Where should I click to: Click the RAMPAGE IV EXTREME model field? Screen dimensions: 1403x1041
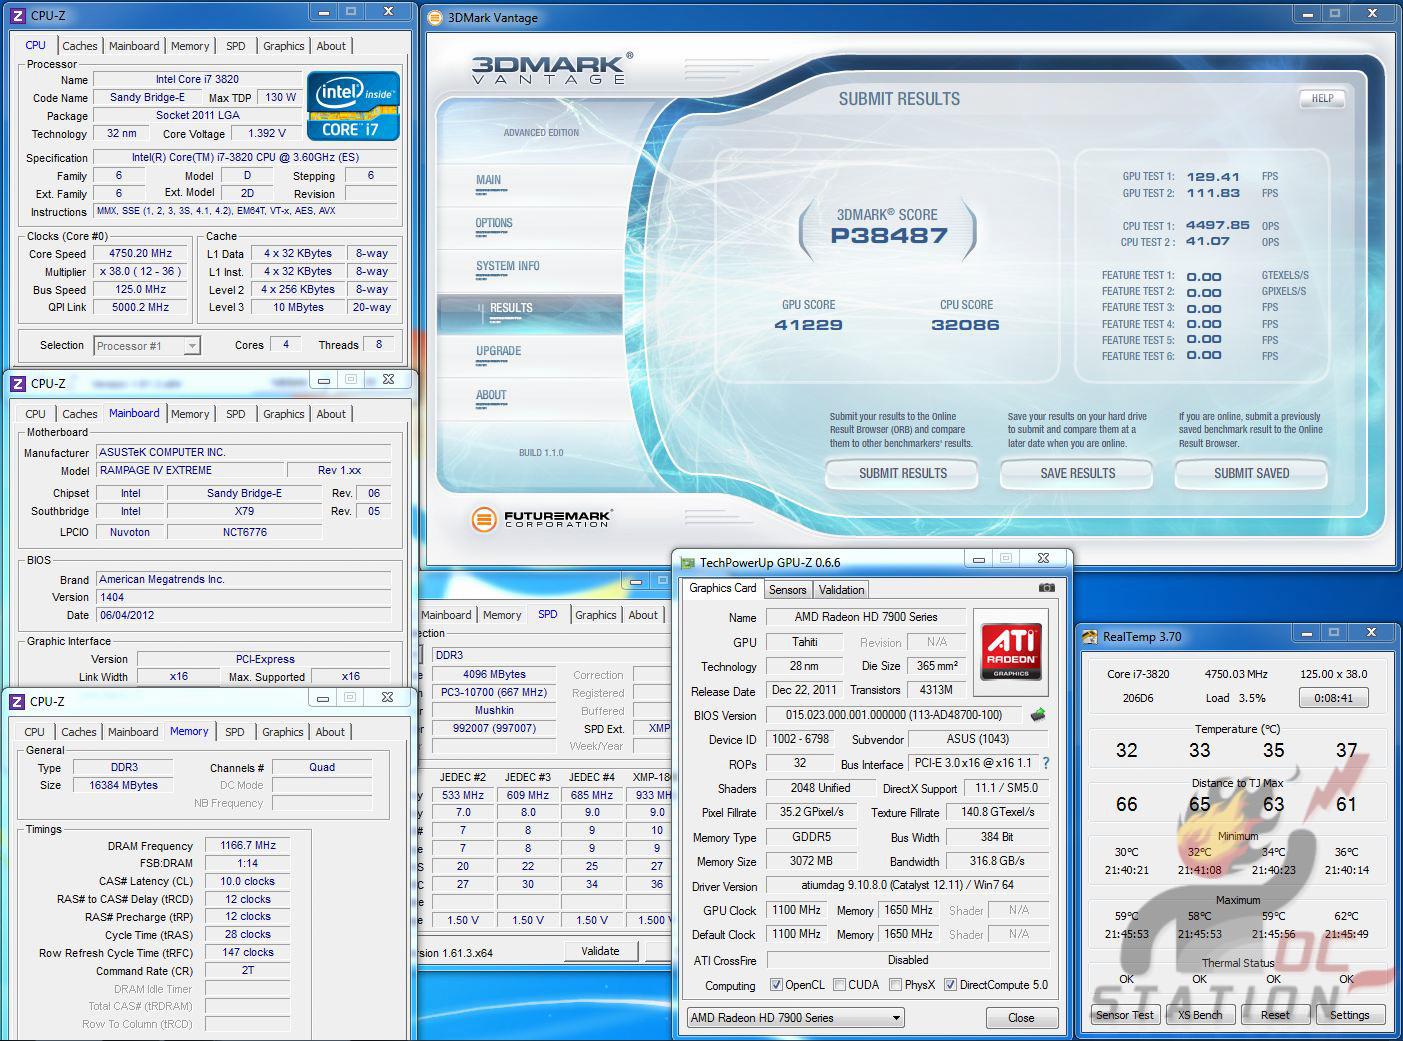(190, 470)
